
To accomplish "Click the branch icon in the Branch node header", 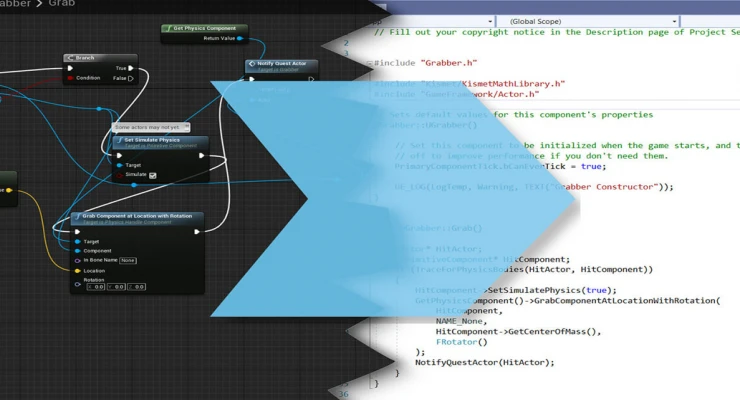I will [x=70, y=58].
